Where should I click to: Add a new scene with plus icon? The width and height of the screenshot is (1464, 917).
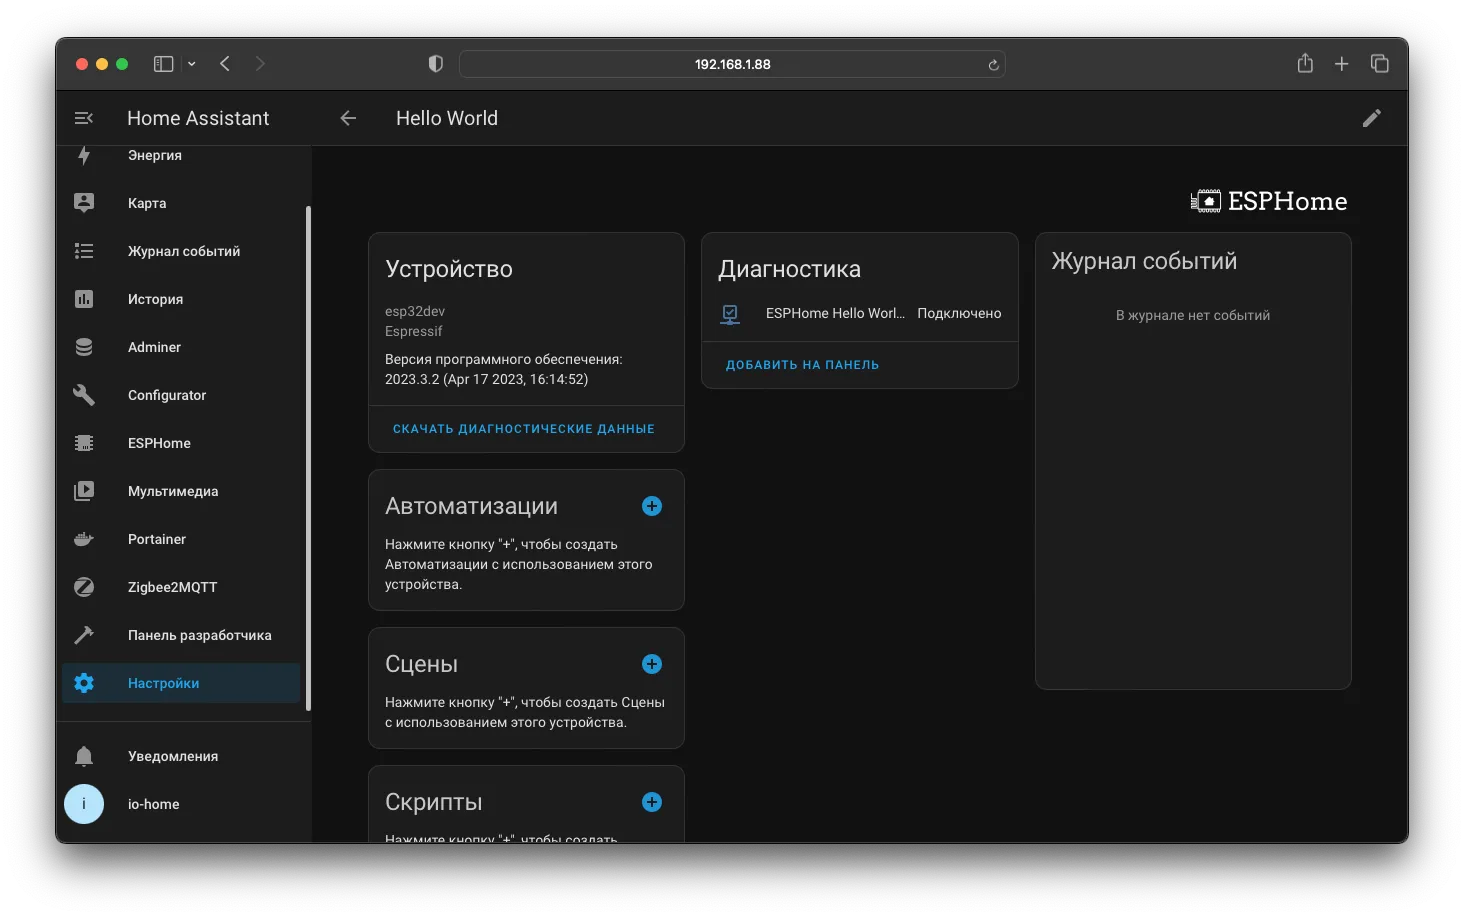point(652,664)
